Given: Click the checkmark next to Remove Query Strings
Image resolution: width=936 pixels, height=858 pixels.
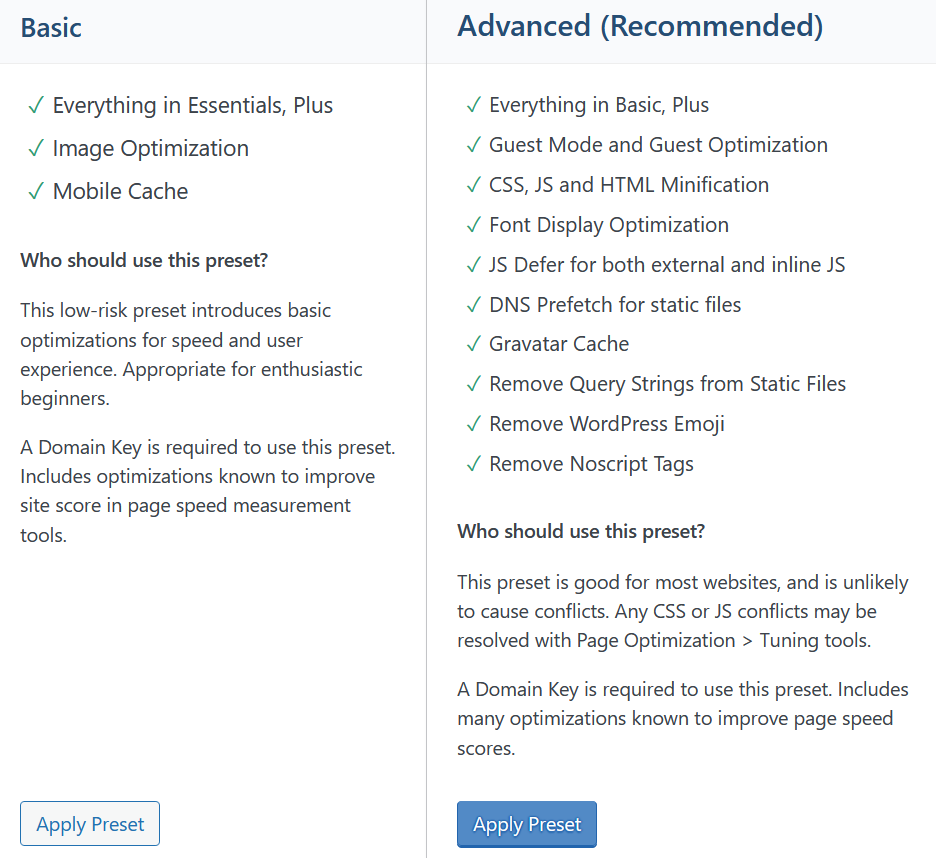Looking at the screenshot, I should click(473, 385).
